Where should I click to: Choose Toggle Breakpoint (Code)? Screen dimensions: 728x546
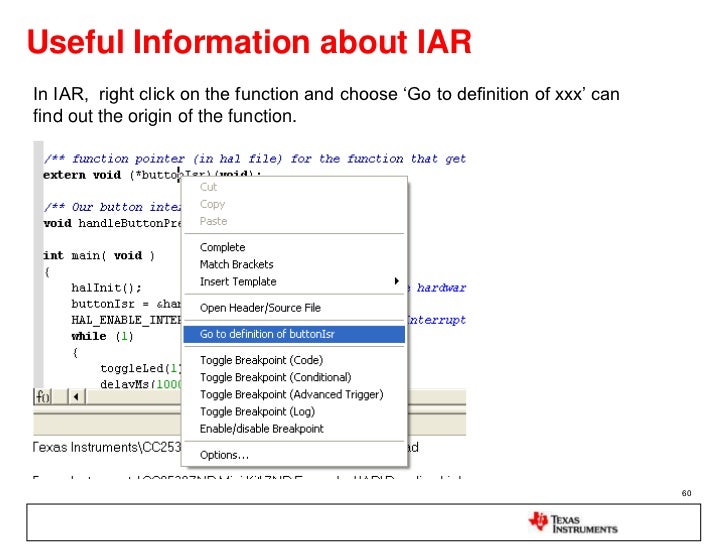(x=294, y=360)
